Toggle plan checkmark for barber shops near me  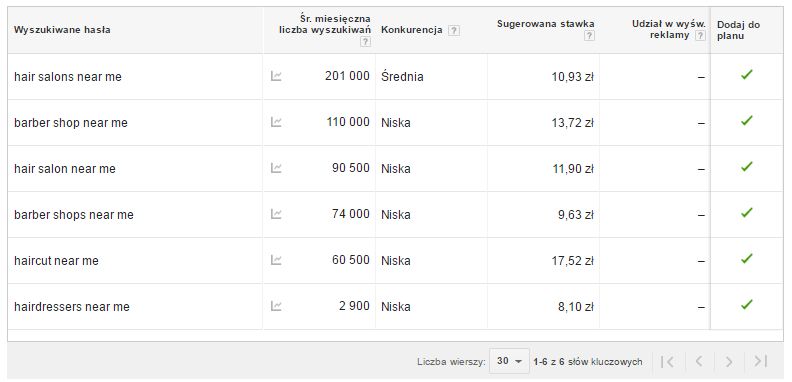coord(747,213)
